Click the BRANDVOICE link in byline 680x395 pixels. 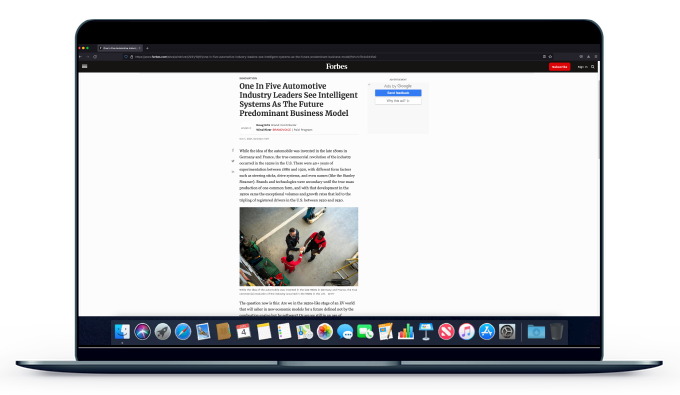tap(282, 130)
